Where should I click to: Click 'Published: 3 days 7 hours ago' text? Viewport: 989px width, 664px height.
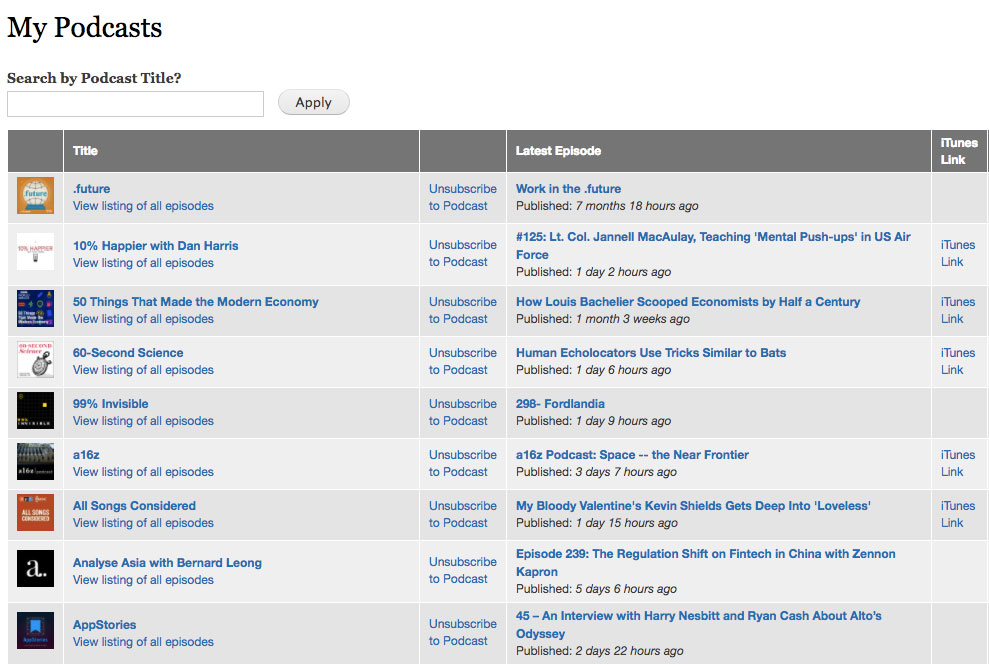(x=596, y=472)
